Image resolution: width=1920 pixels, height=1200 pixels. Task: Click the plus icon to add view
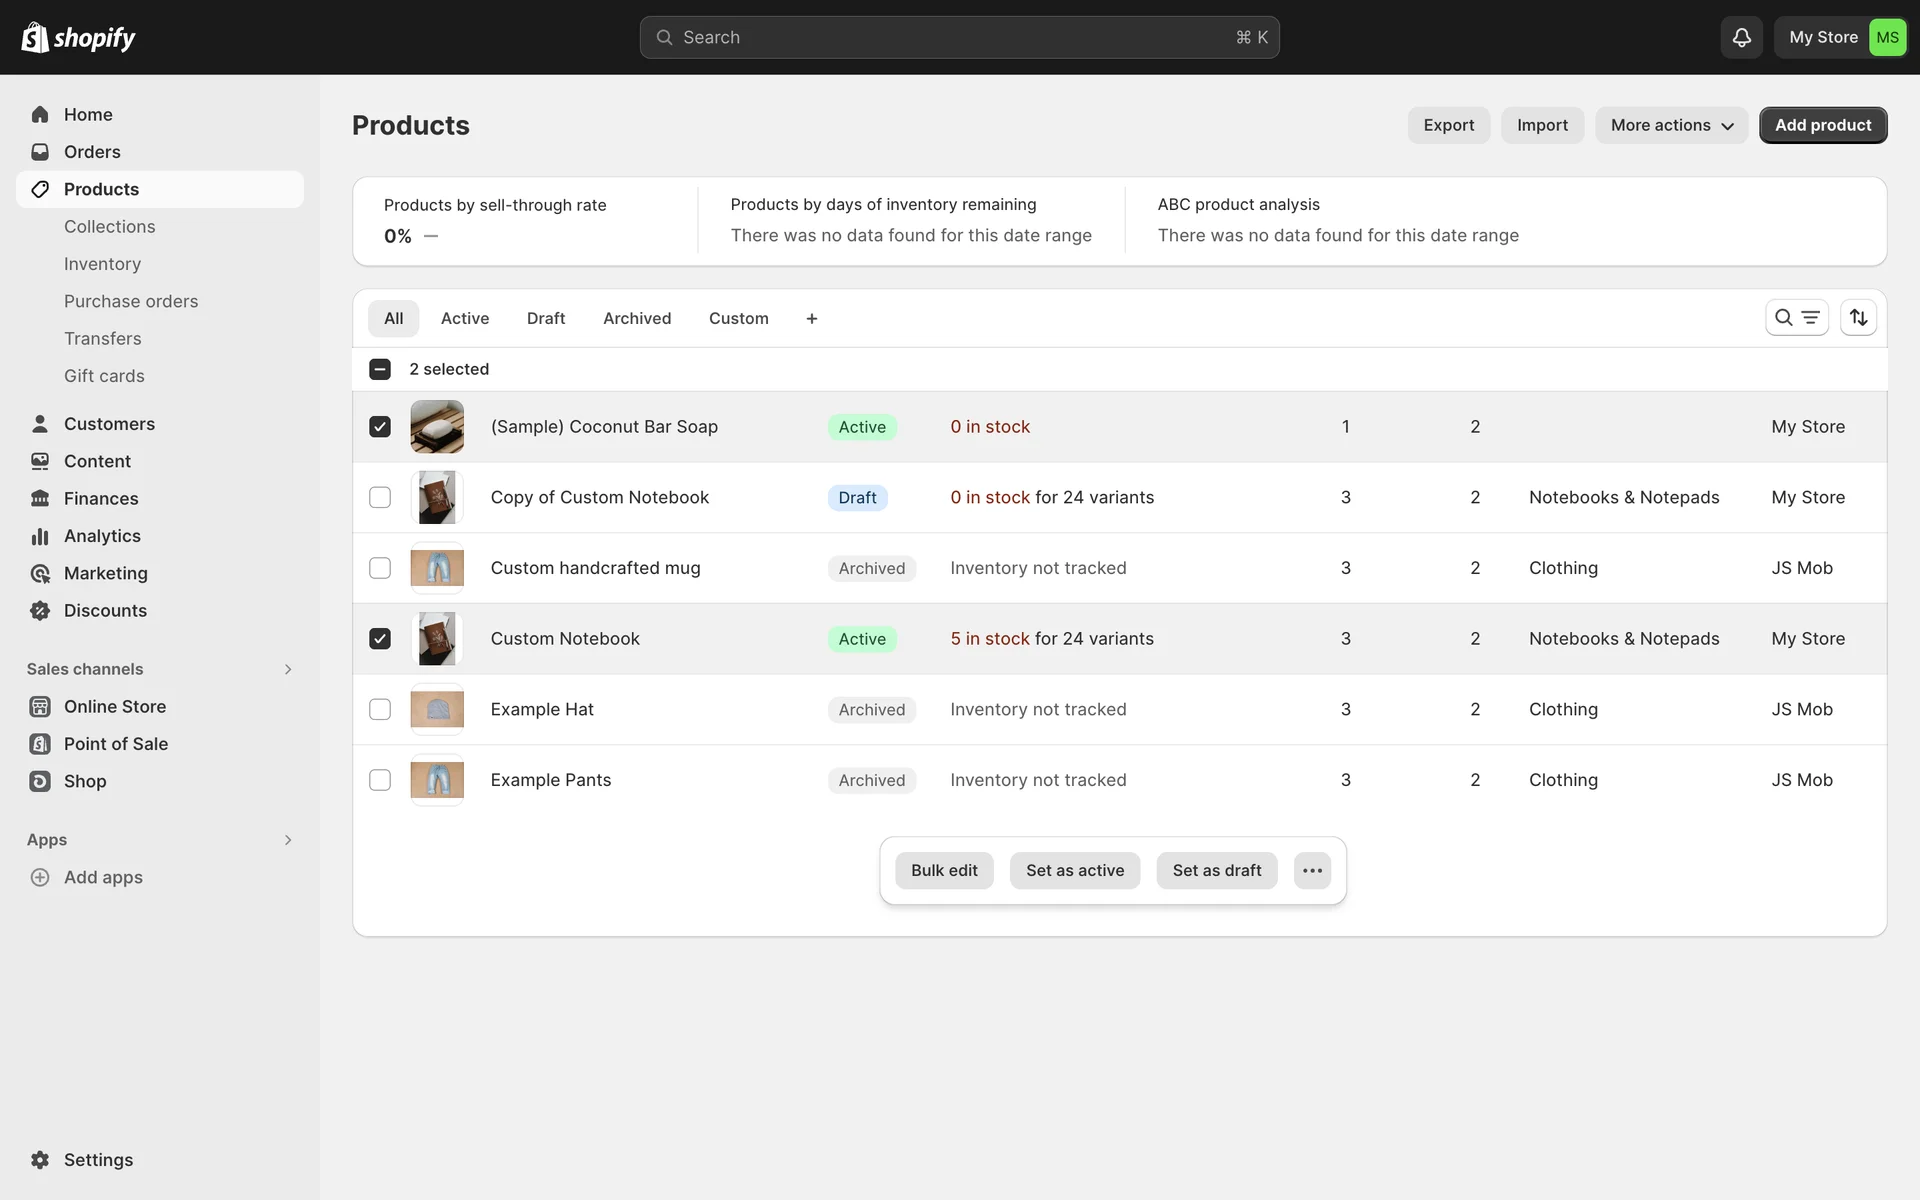tap(812, 319)
